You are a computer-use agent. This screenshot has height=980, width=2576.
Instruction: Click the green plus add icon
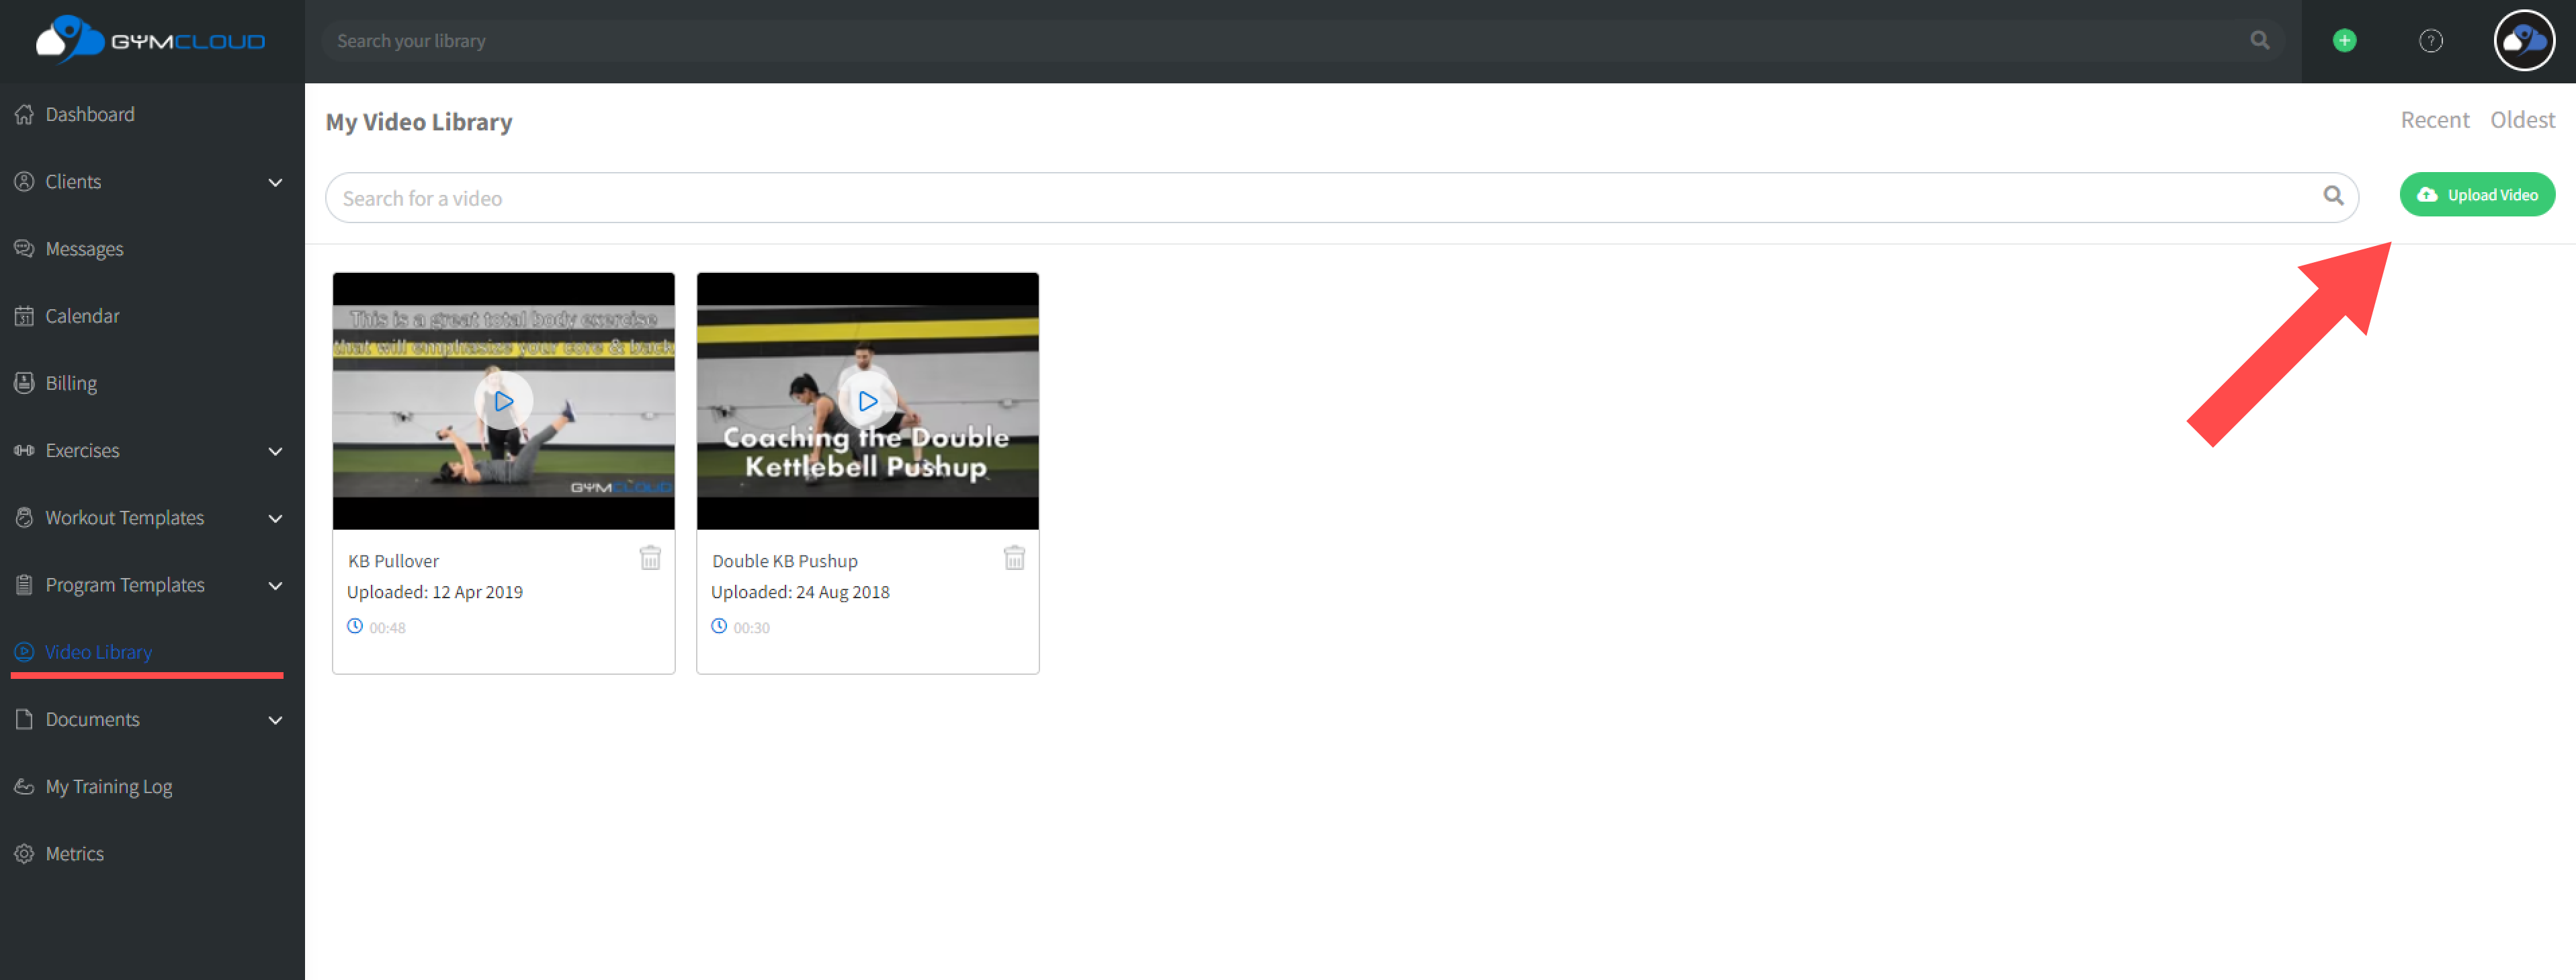click(2344, 41)
